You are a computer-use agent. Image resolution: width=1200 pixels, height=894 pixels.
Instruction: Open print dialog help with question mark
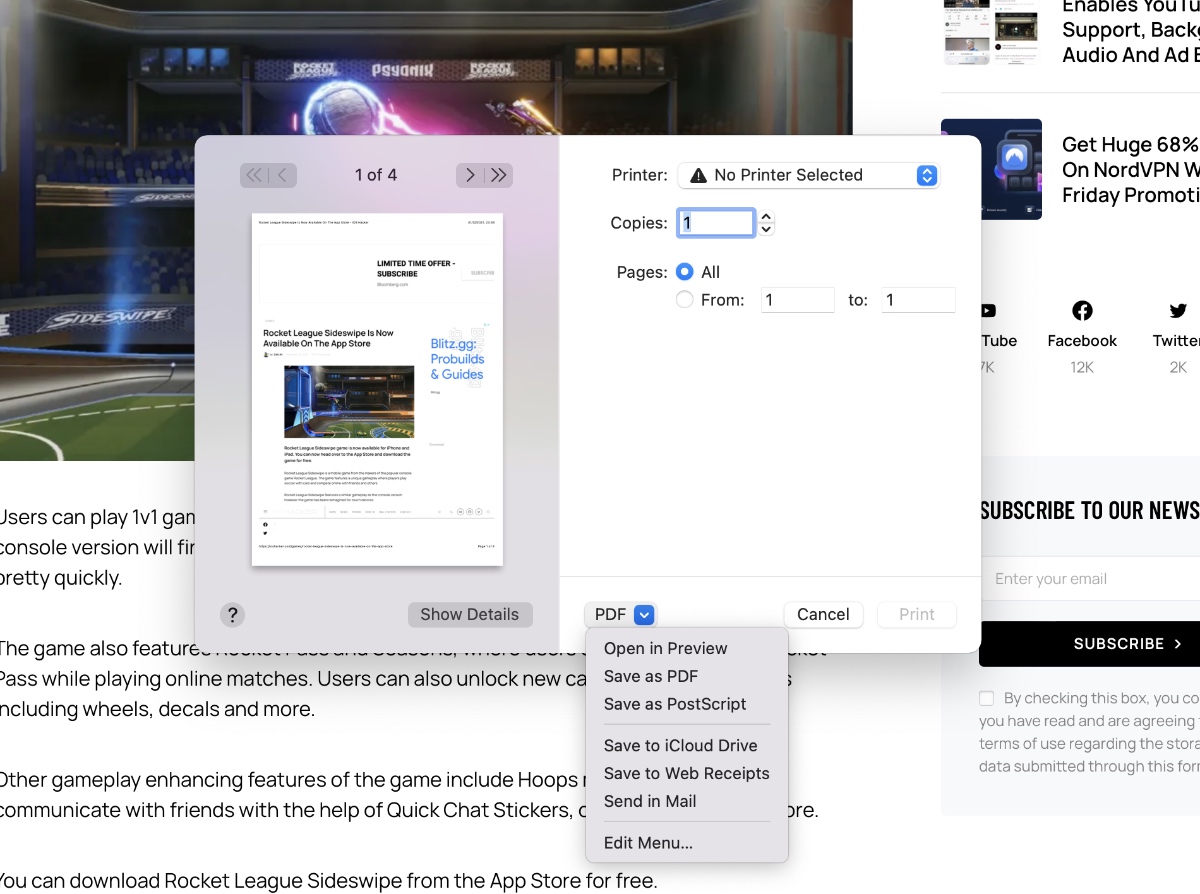click(232, 615)
